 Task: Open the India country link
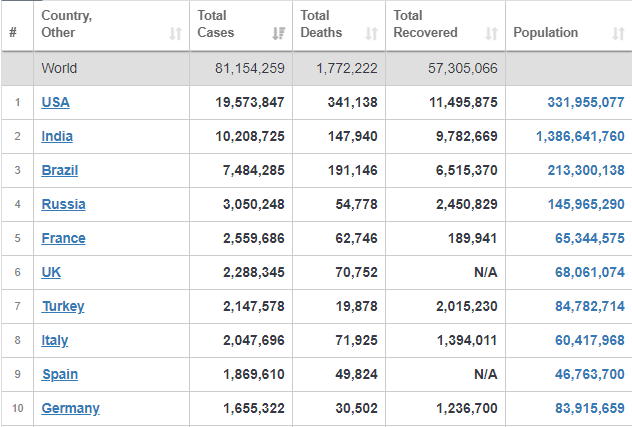pos(57,136)
